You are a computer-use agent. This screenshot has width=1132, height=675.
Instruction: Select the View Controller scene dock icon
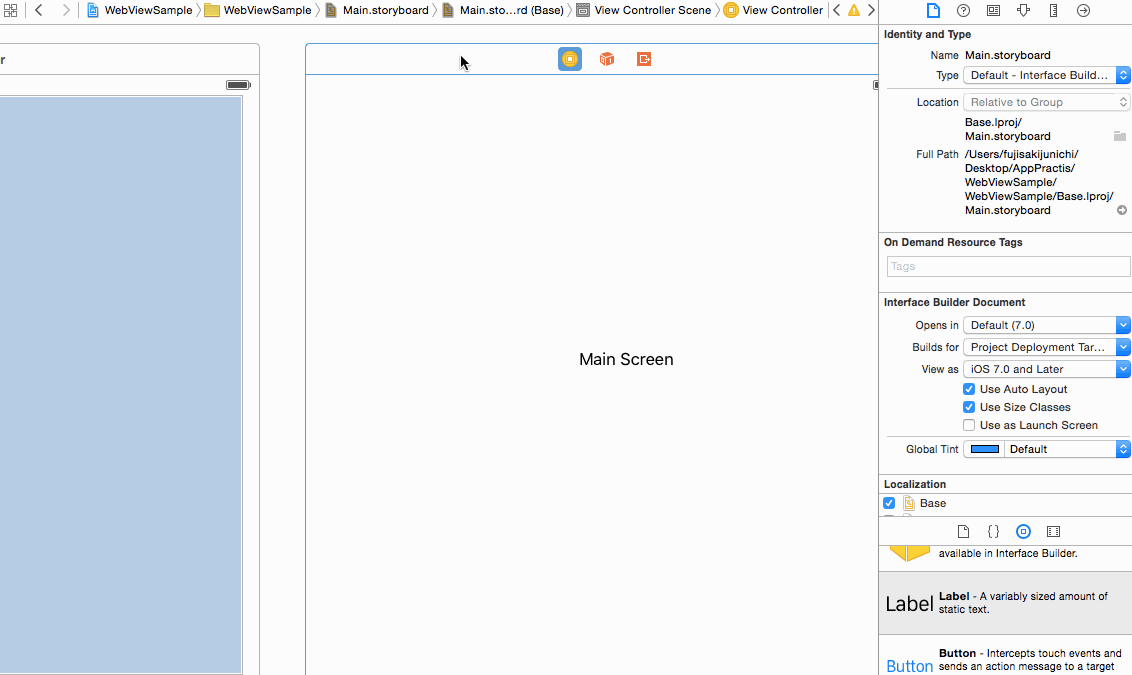[570, 59]
